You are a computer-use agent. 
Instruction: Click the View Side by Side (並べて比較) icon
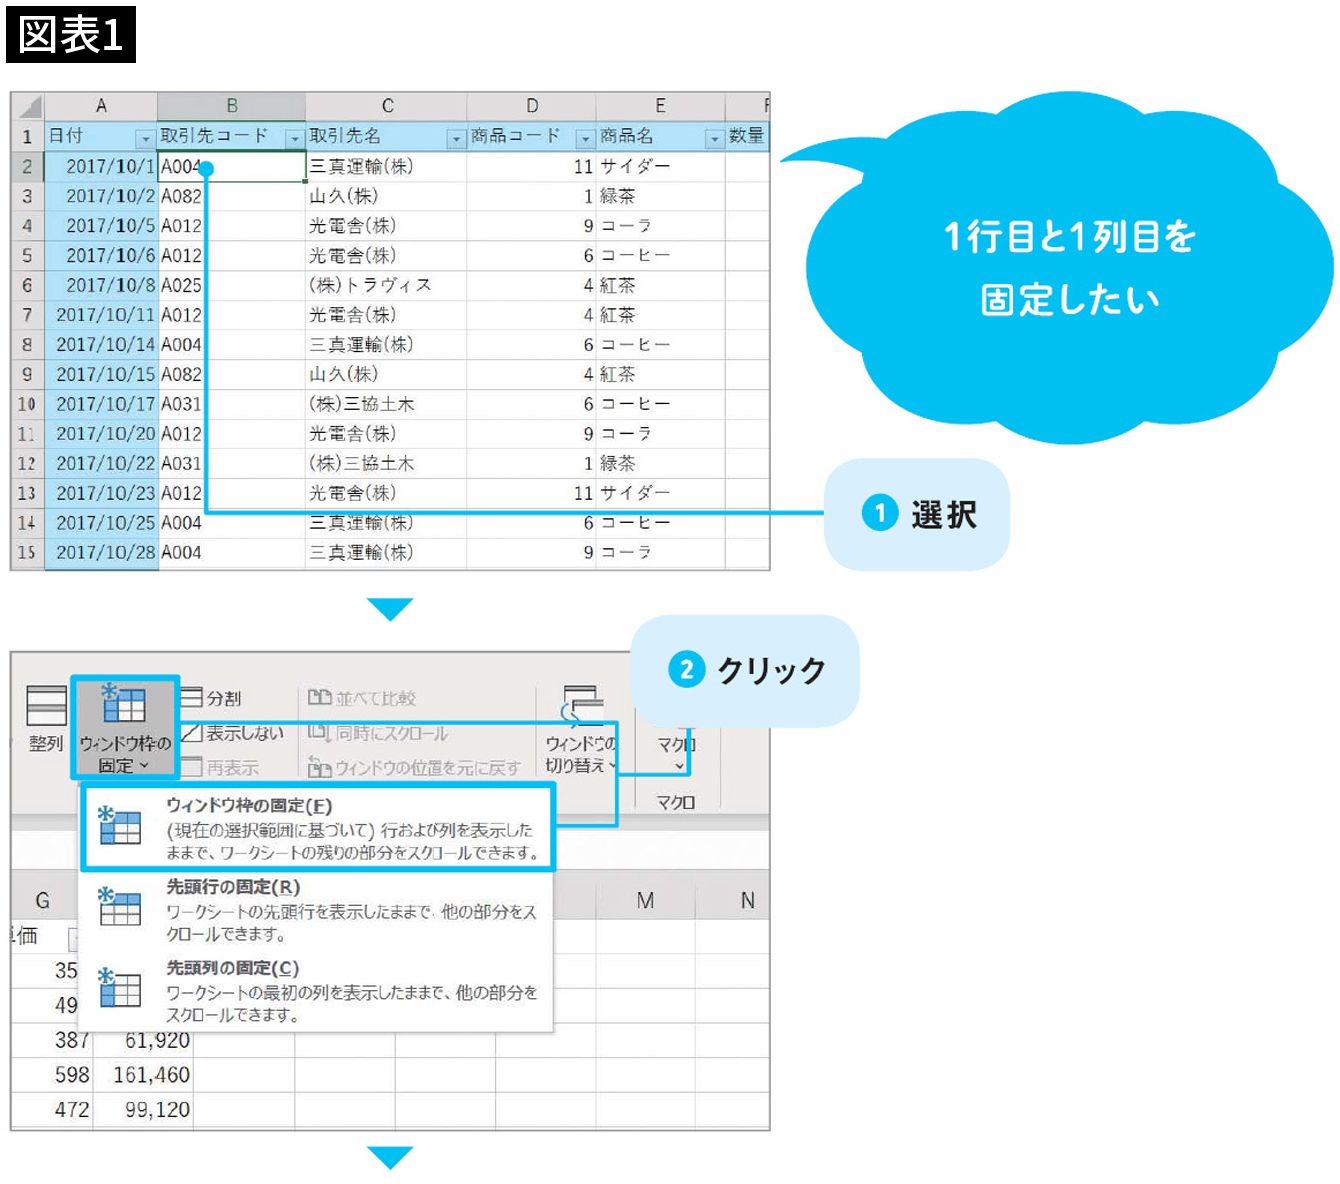319,698
